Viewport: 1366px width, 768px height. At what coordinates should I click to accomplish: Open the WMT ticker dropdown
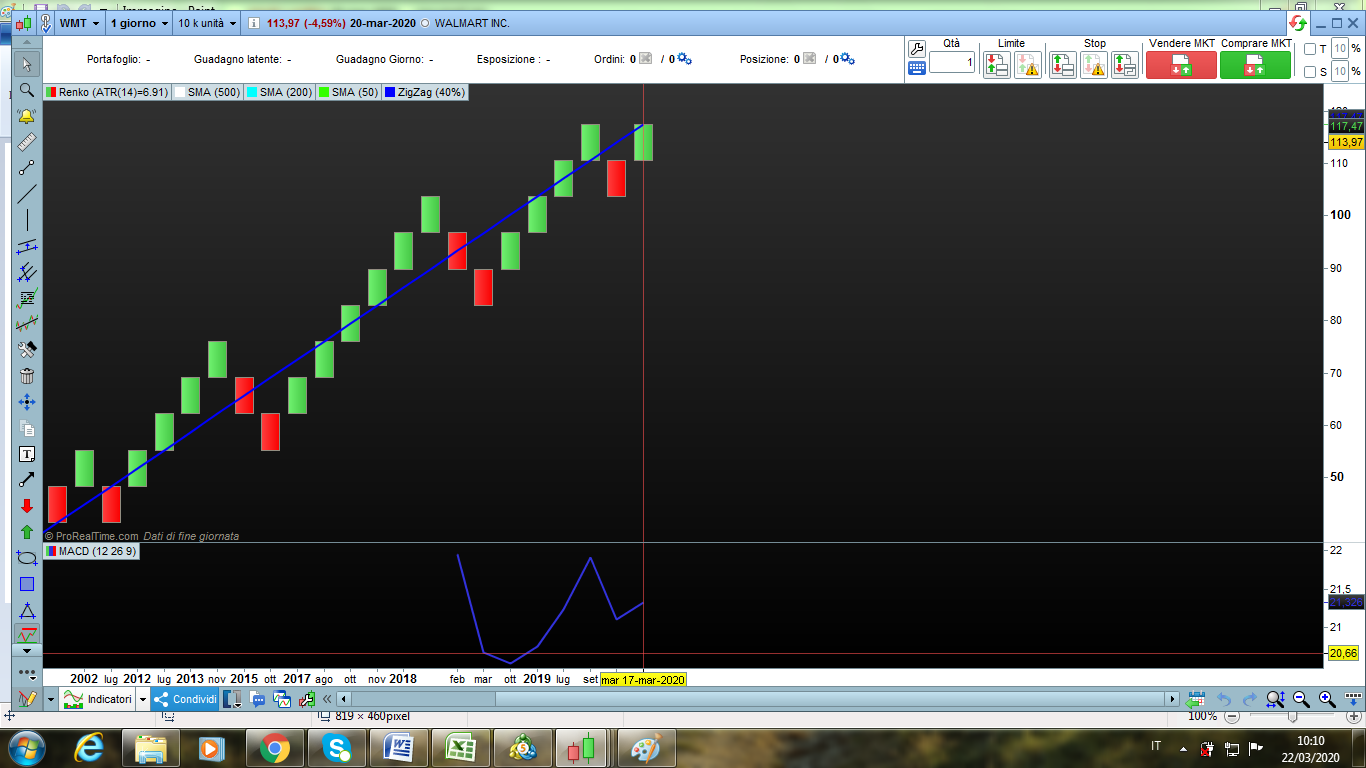tap(79, 23)
